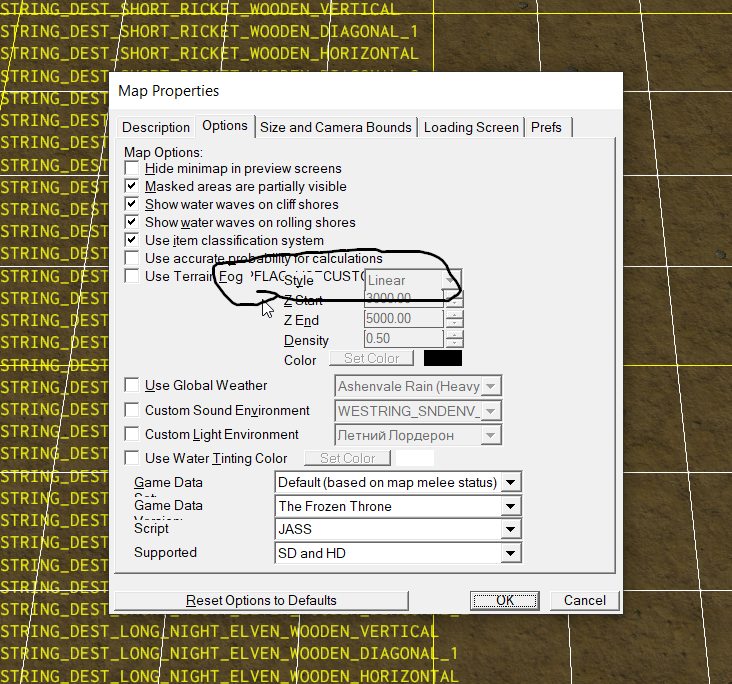Toggle Show water waves on rolling shores
The image size is (732, 684).
[132, 222]
